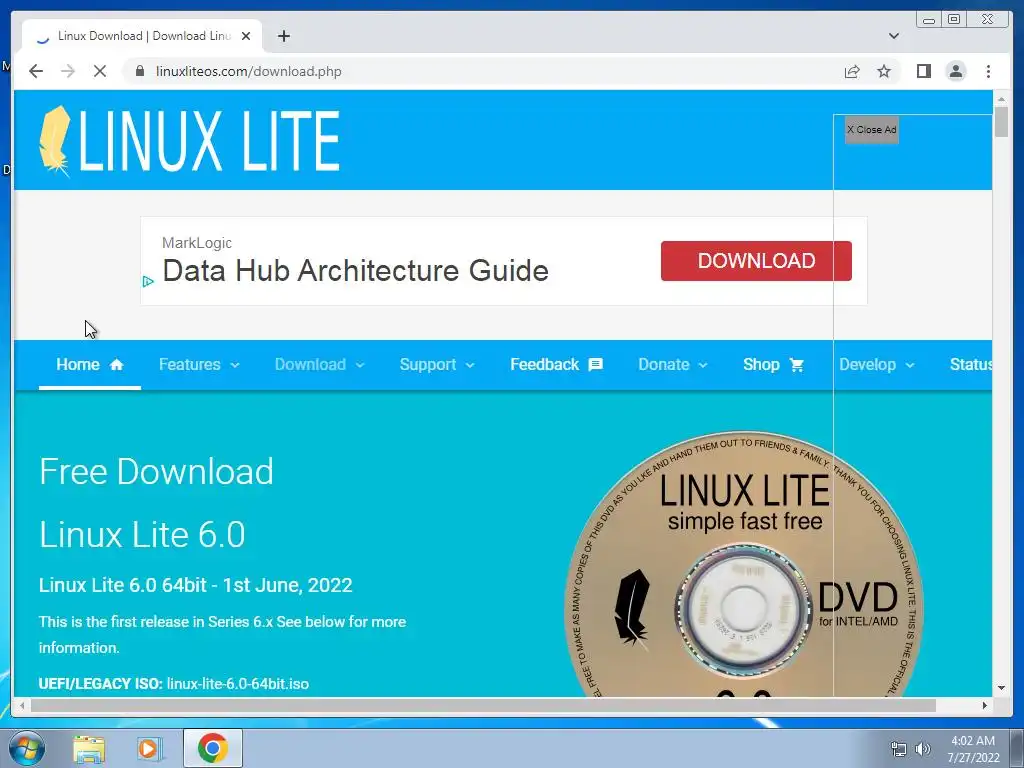Open the Home menu item

(x=89, y=364)
